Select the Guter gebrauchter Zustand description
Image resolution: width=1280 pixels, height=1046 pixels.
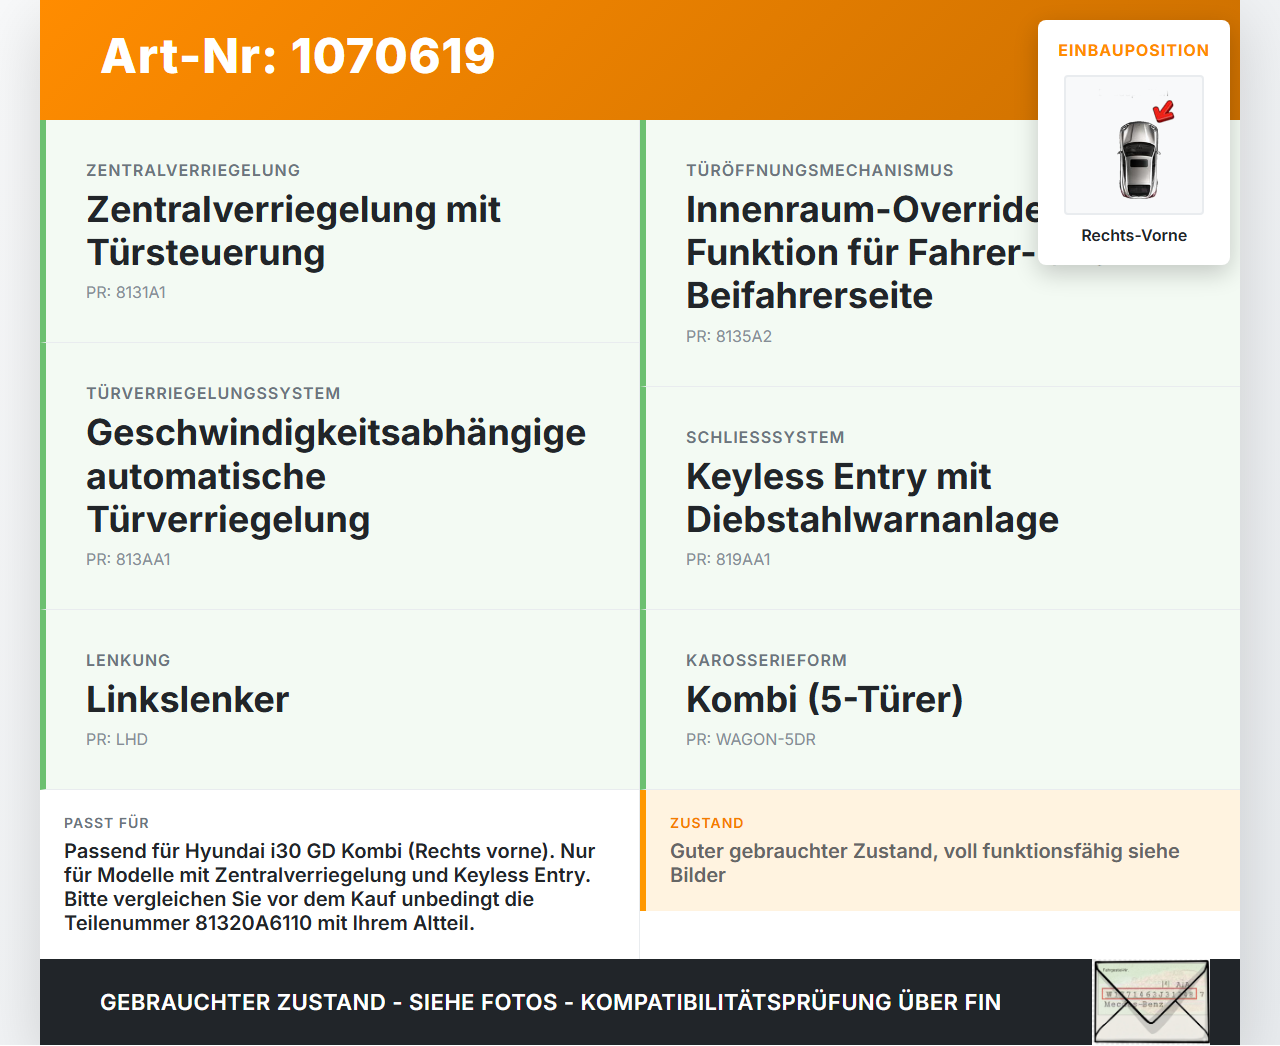coord(925,863)
